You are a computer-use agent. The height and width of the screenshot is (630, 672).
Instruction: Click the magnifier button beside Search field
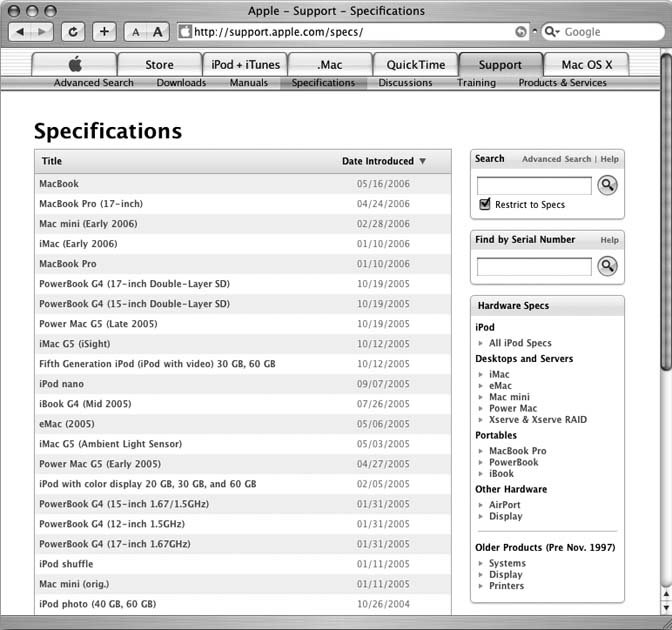click(x=607, y=185)
